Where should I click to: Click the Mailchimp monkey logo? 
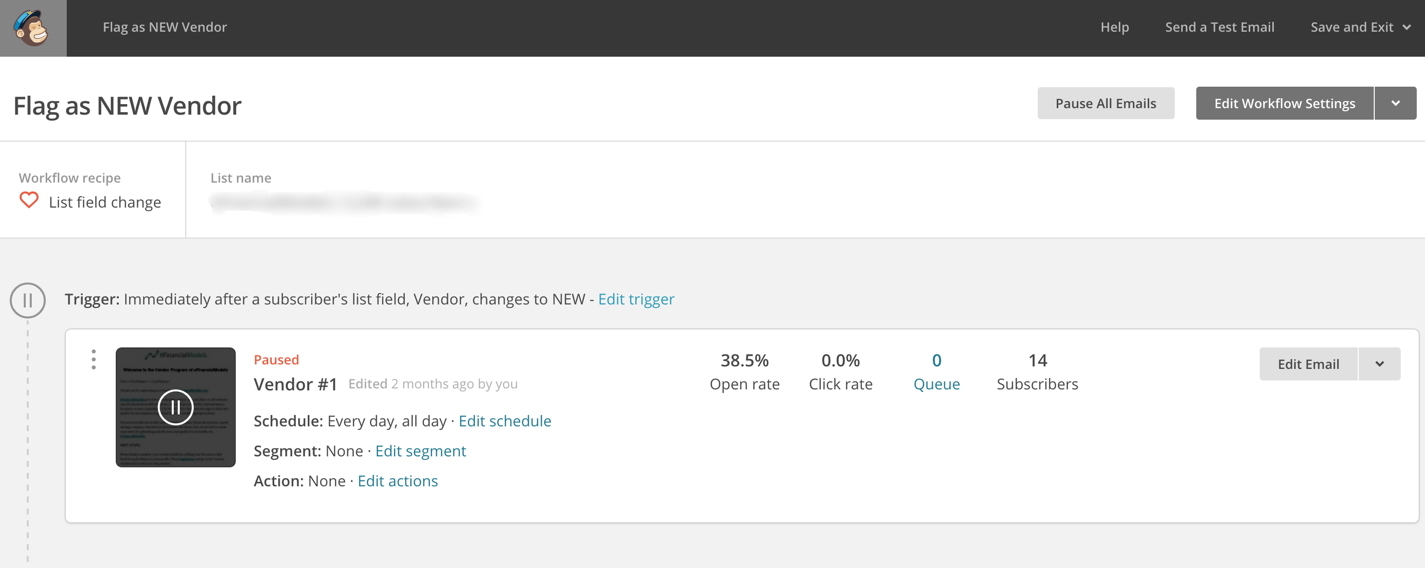32,27
